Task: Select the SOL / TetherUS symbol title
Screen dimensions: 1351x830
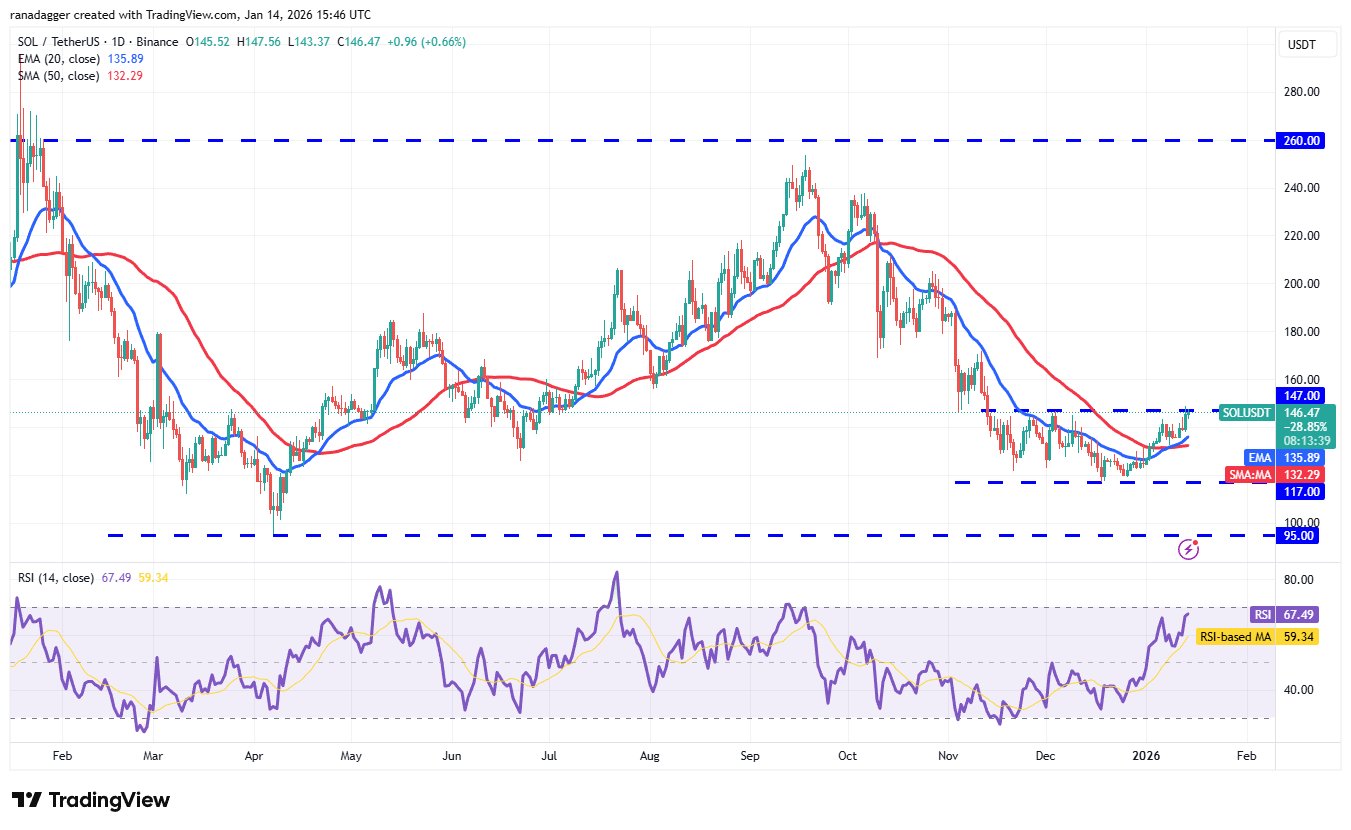Action: click(x=61, y=42)
